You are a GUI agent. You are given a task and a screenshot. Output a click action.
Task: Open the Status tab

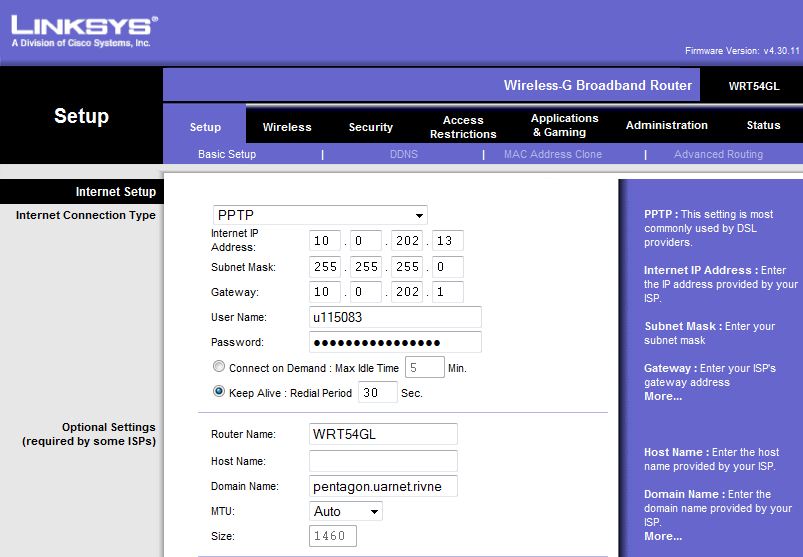pos(763,125)
